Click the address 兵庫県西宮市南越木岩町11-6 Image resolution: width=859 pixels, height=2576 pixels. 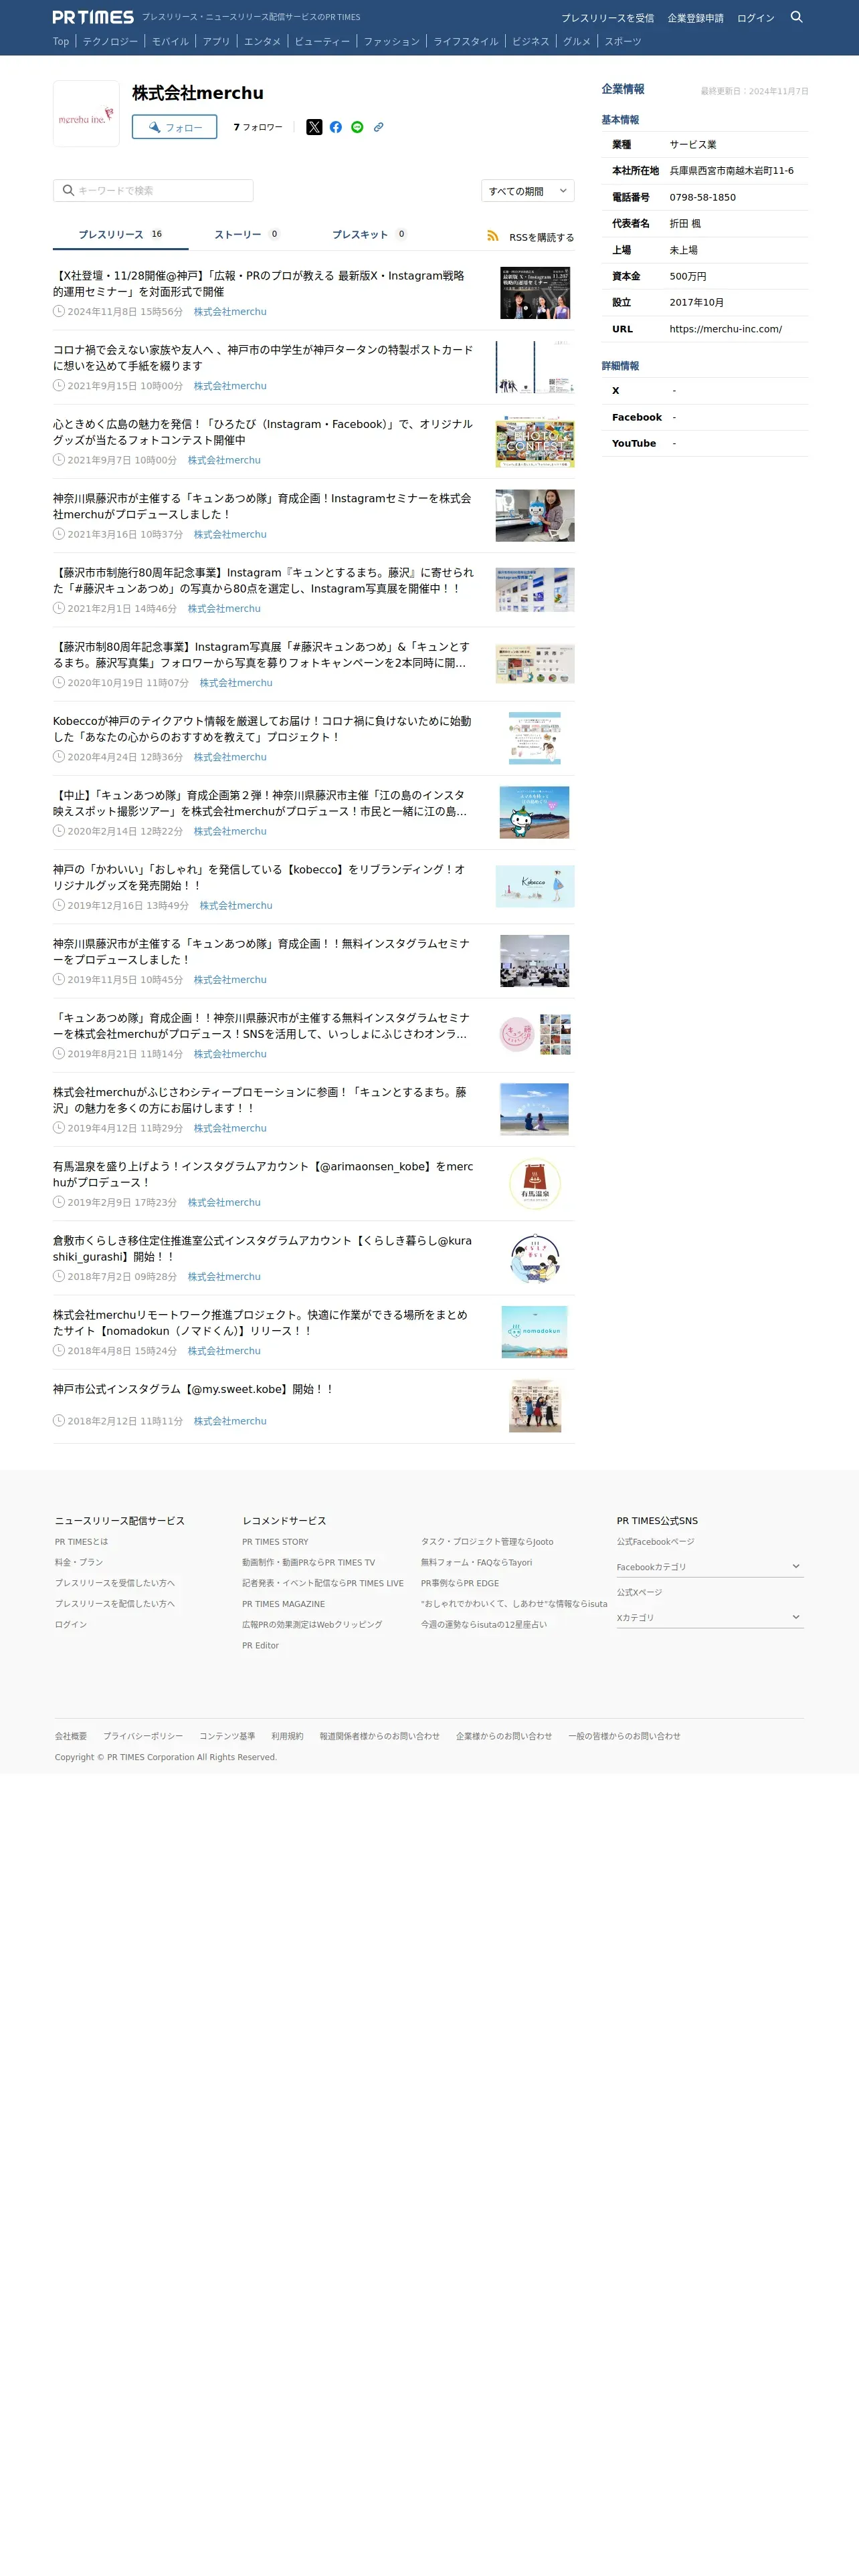click(731, 171)
